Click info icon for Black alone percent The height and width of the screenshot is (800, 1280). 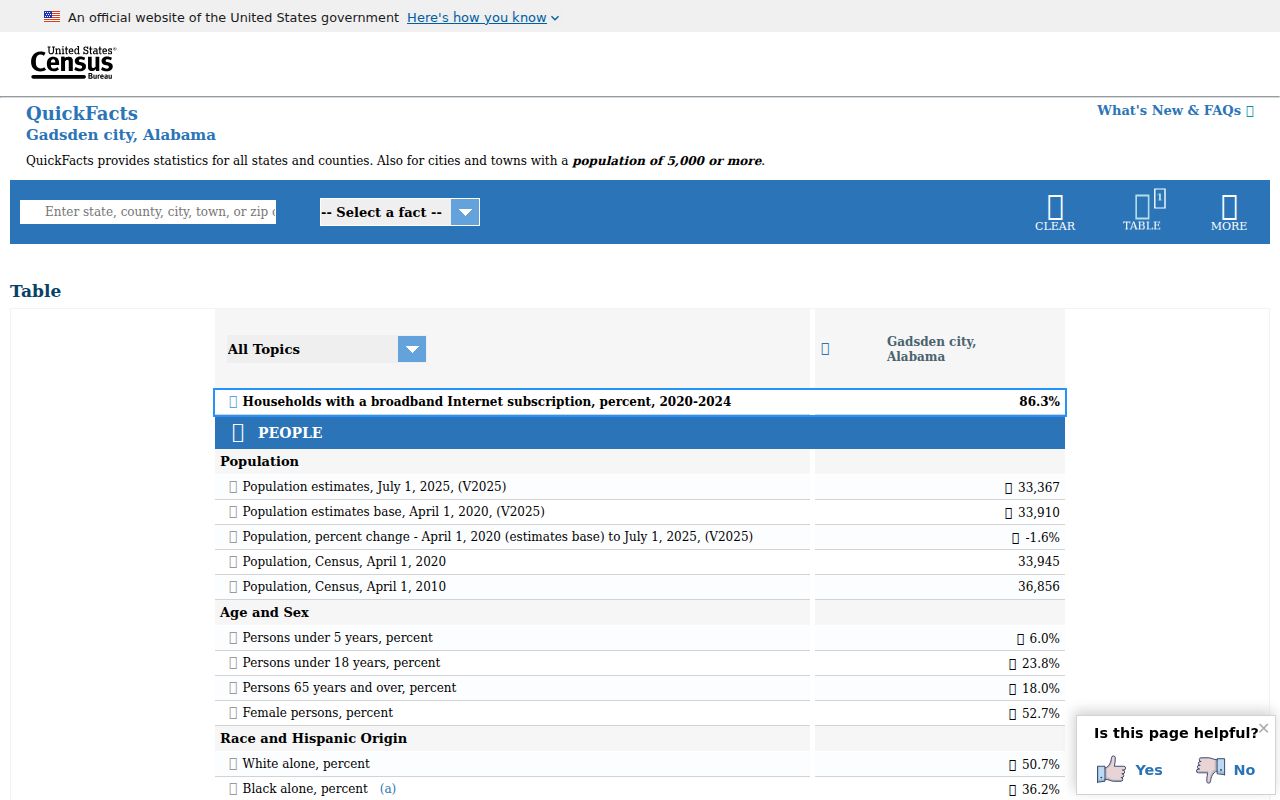pyautogui.click(x=233, y=789)
